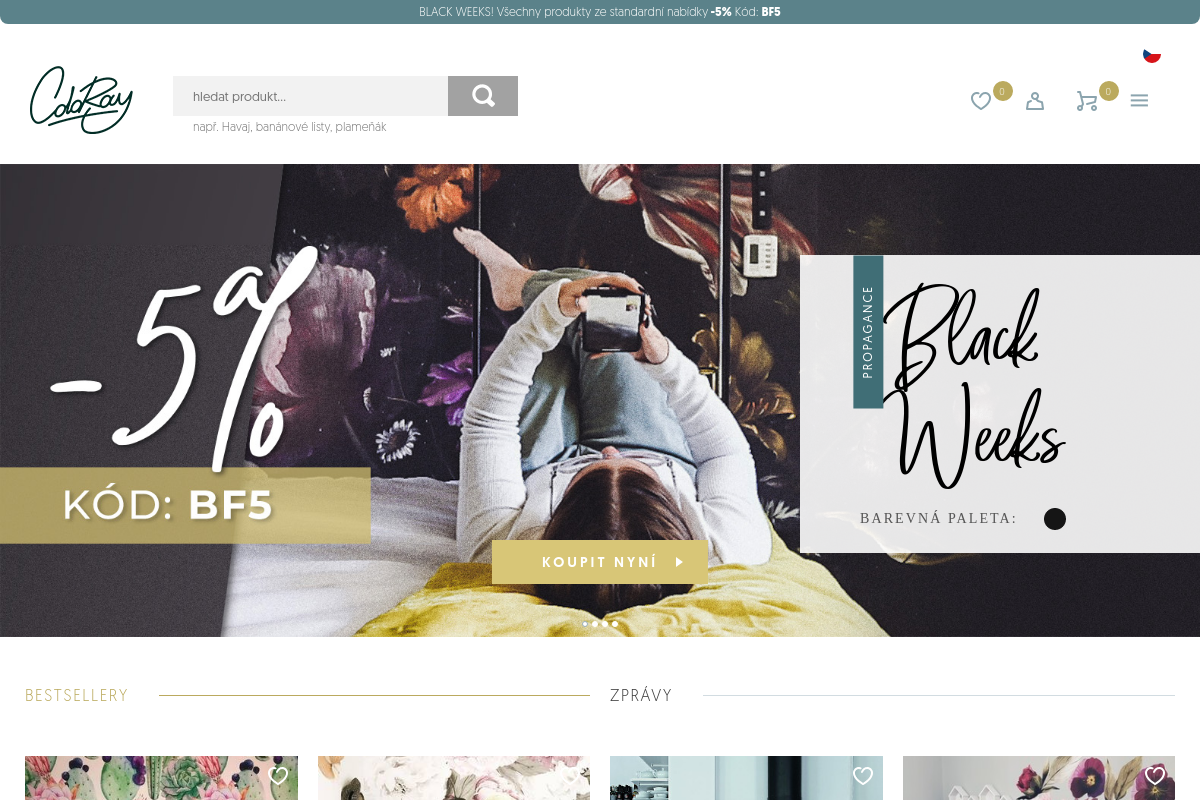Click the magnifier search button
Image resolution: width=1200 pixels, height=800 pixels.
click(483, 96)
